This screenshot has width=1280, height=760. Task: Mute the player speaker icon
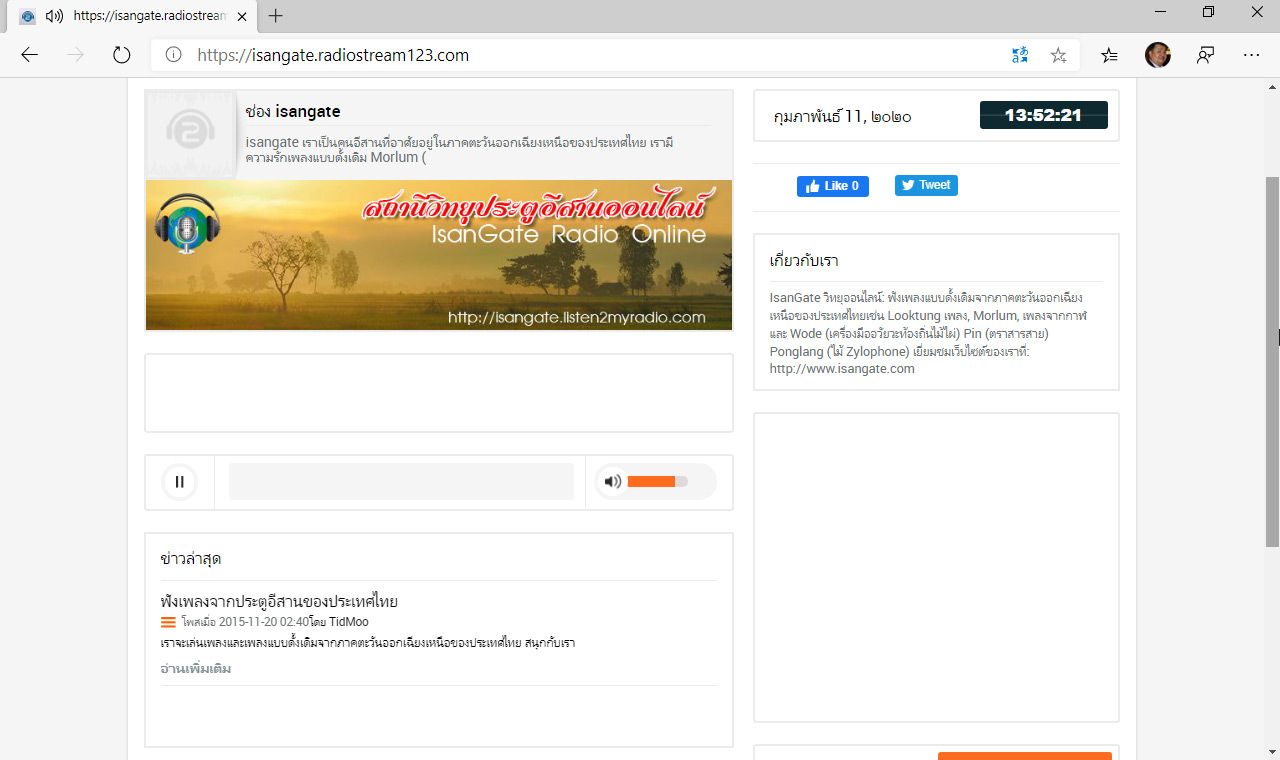coord(613,482)
